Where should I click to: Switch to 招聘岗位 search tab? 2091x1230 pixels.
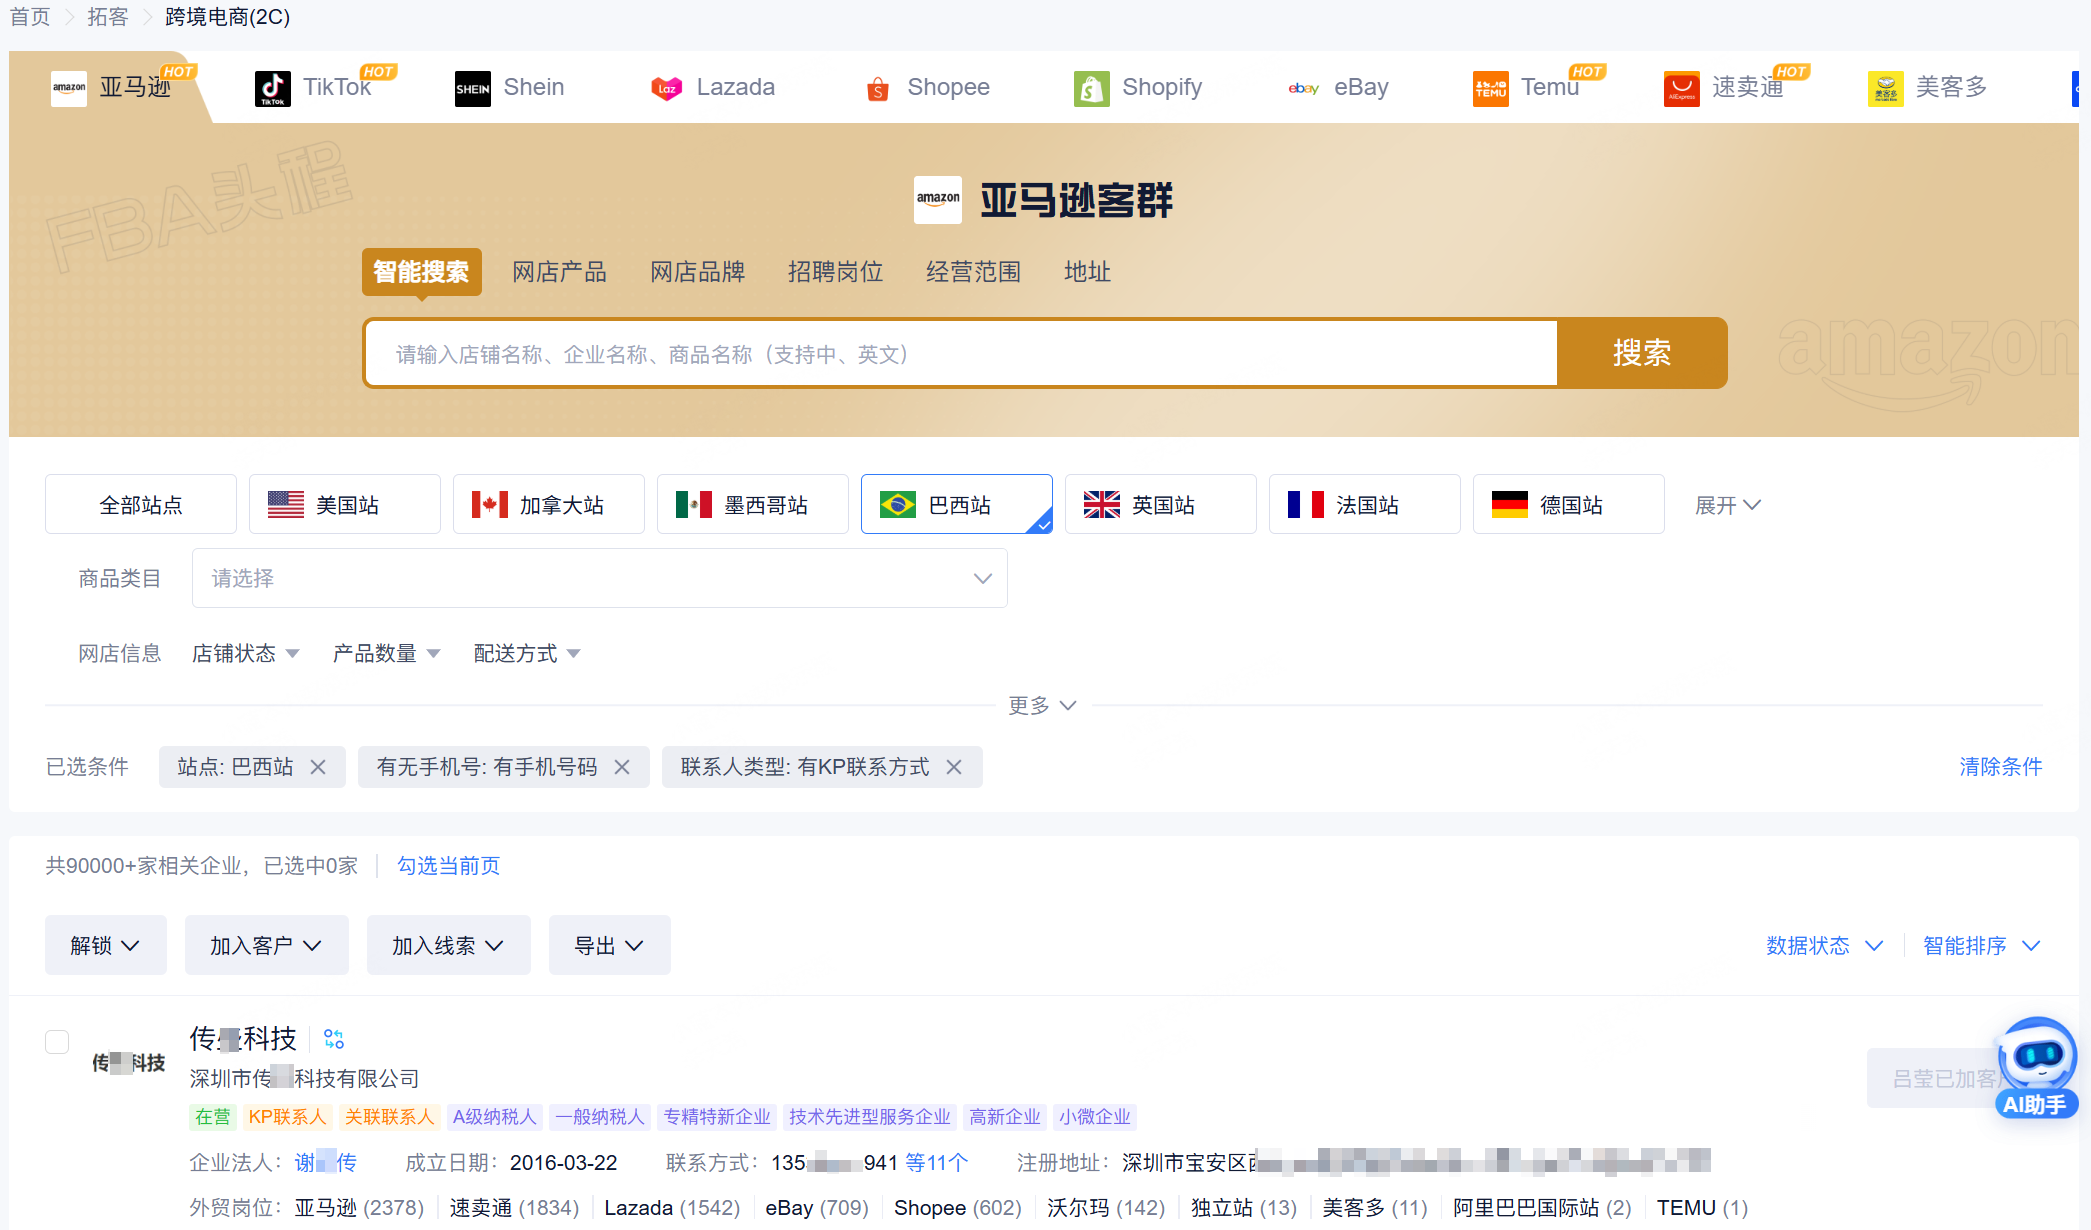pos(835,272)
